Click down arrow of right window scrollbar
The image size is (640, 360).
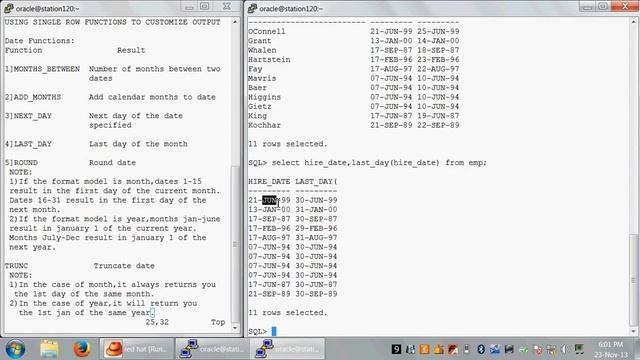point(633,331)
